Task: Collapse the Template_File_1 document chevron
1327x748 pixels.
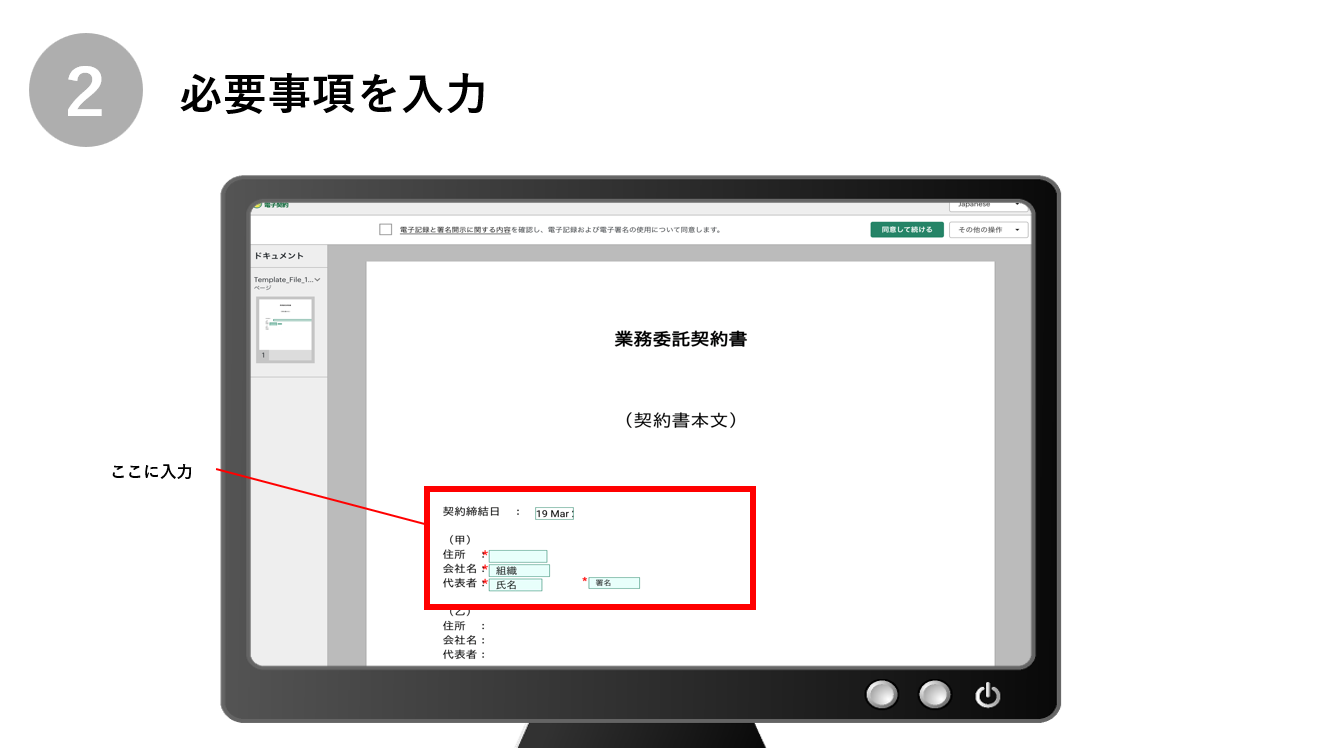Action: coord(317,280)
